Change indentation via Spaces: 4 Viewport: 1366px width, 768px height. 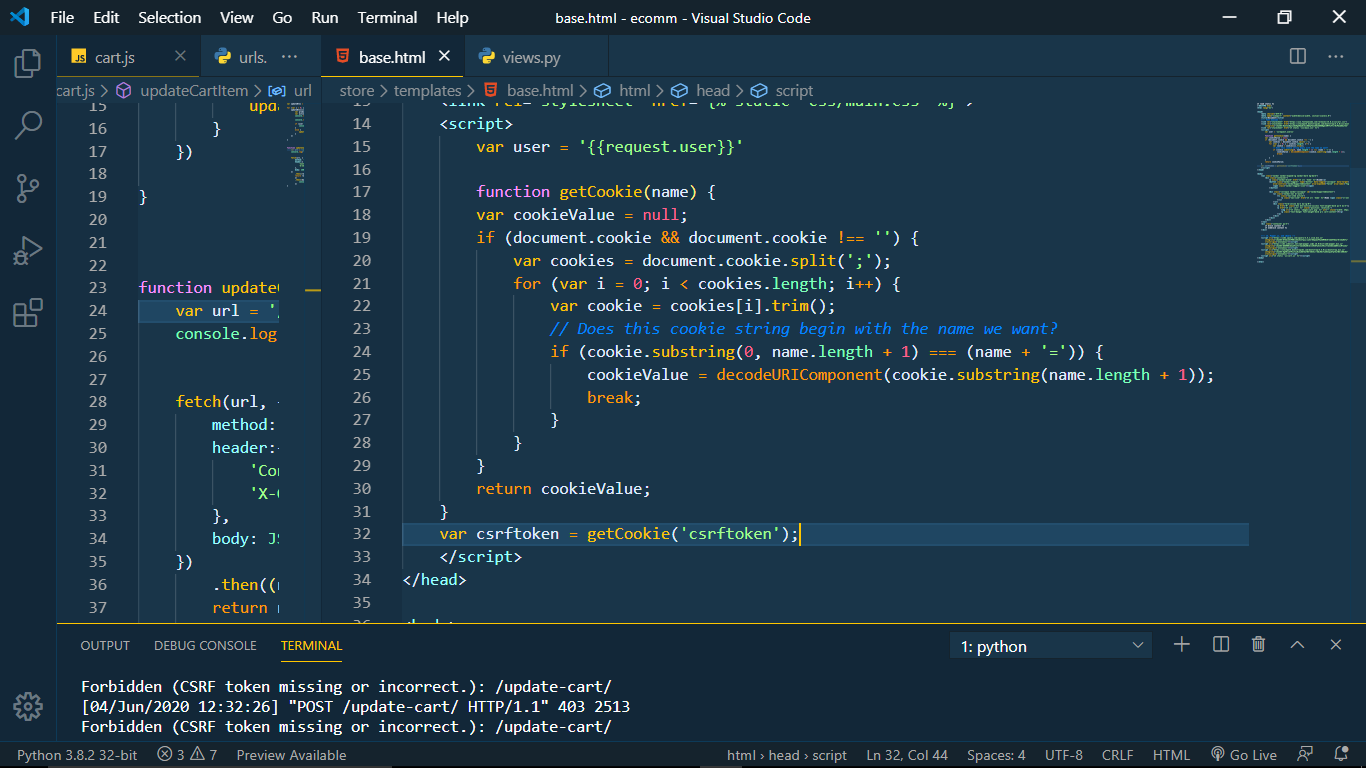tap(996, 755)
